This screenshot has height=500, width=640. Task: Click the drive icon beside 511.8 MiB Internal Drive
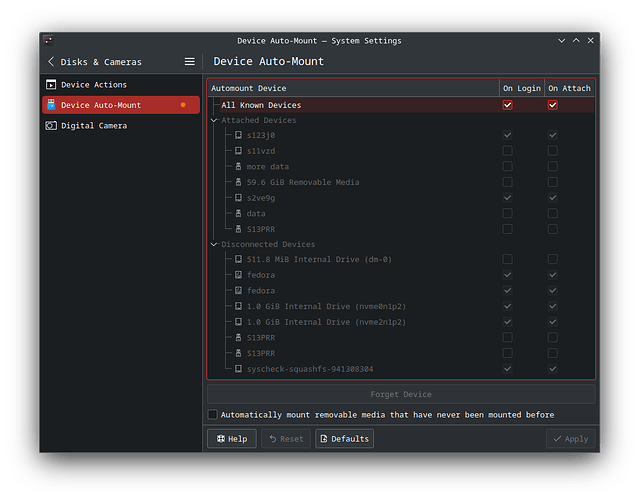click(238, 259)
